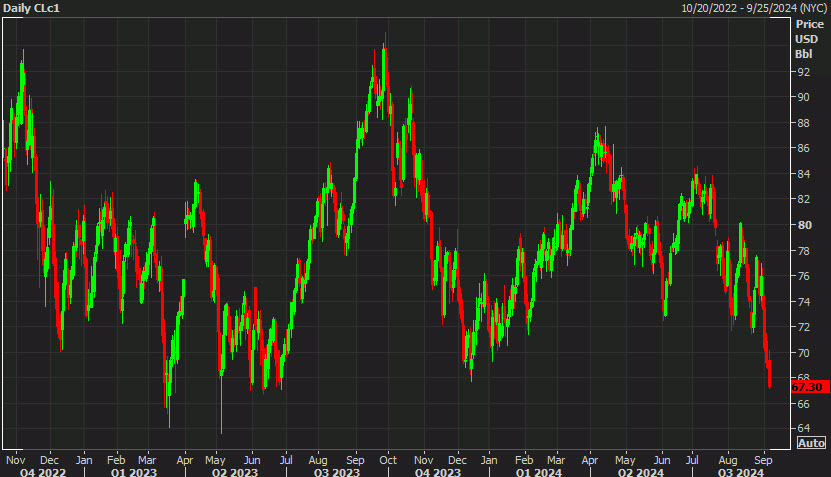Viewport: 831px width, 477px height.
Task: Click the Q2 2024 quarter label
Action: pyautogui.click(x=641, y=472)
